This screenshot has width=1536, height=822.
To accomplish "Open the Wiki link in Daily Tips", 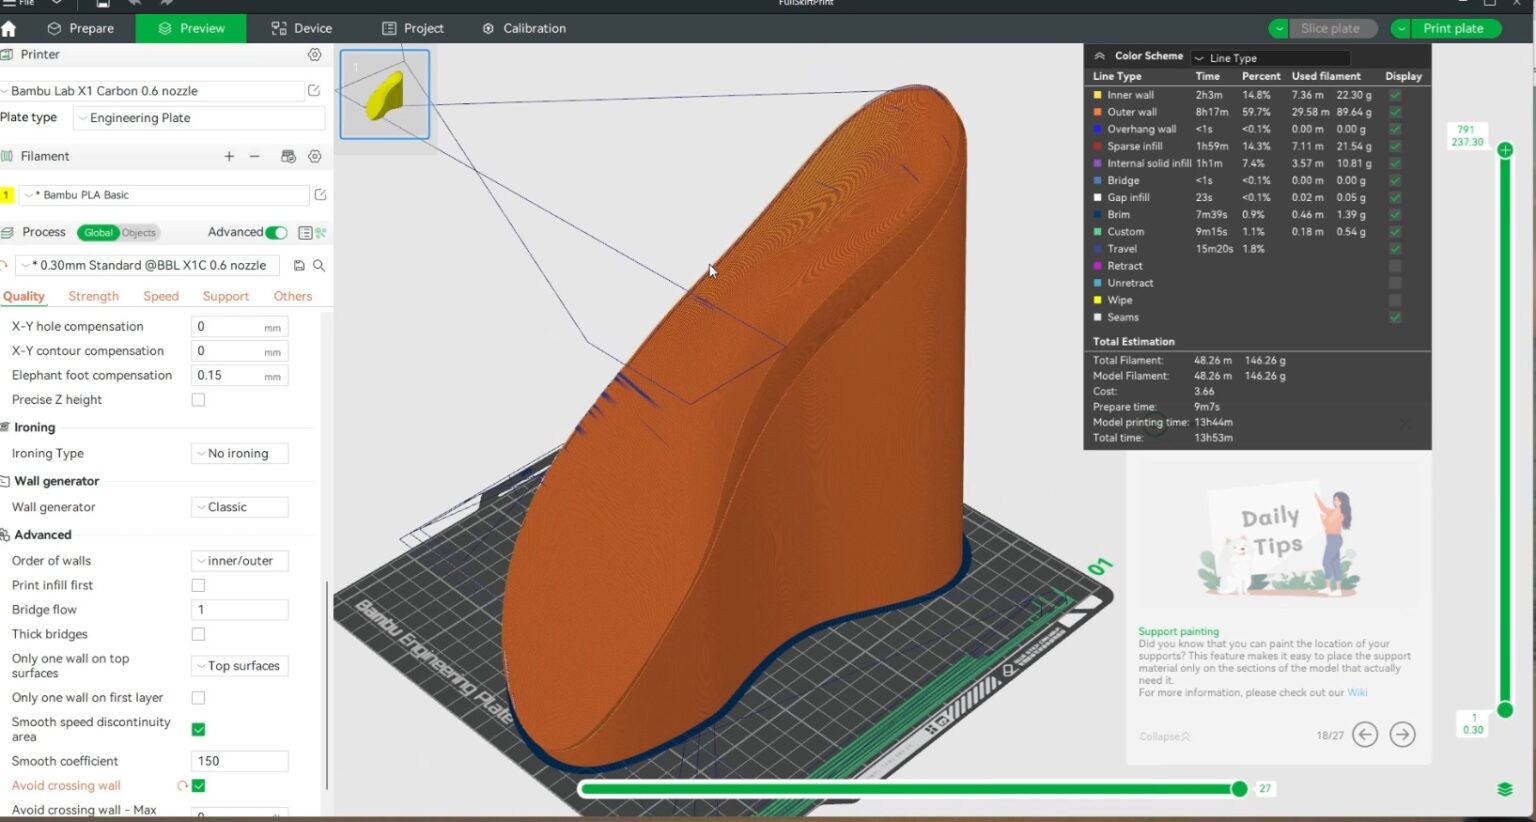I will [1357, 693].
